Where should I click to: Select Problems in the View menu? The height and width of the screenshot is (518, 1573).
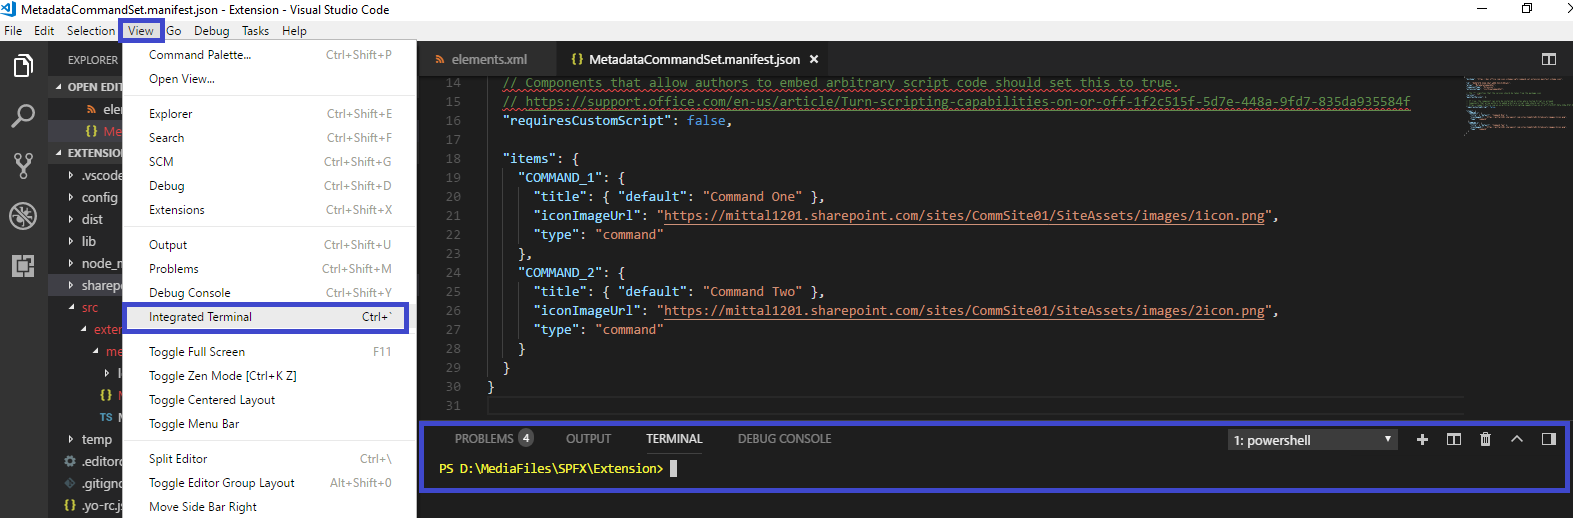(x=269, y=269)
